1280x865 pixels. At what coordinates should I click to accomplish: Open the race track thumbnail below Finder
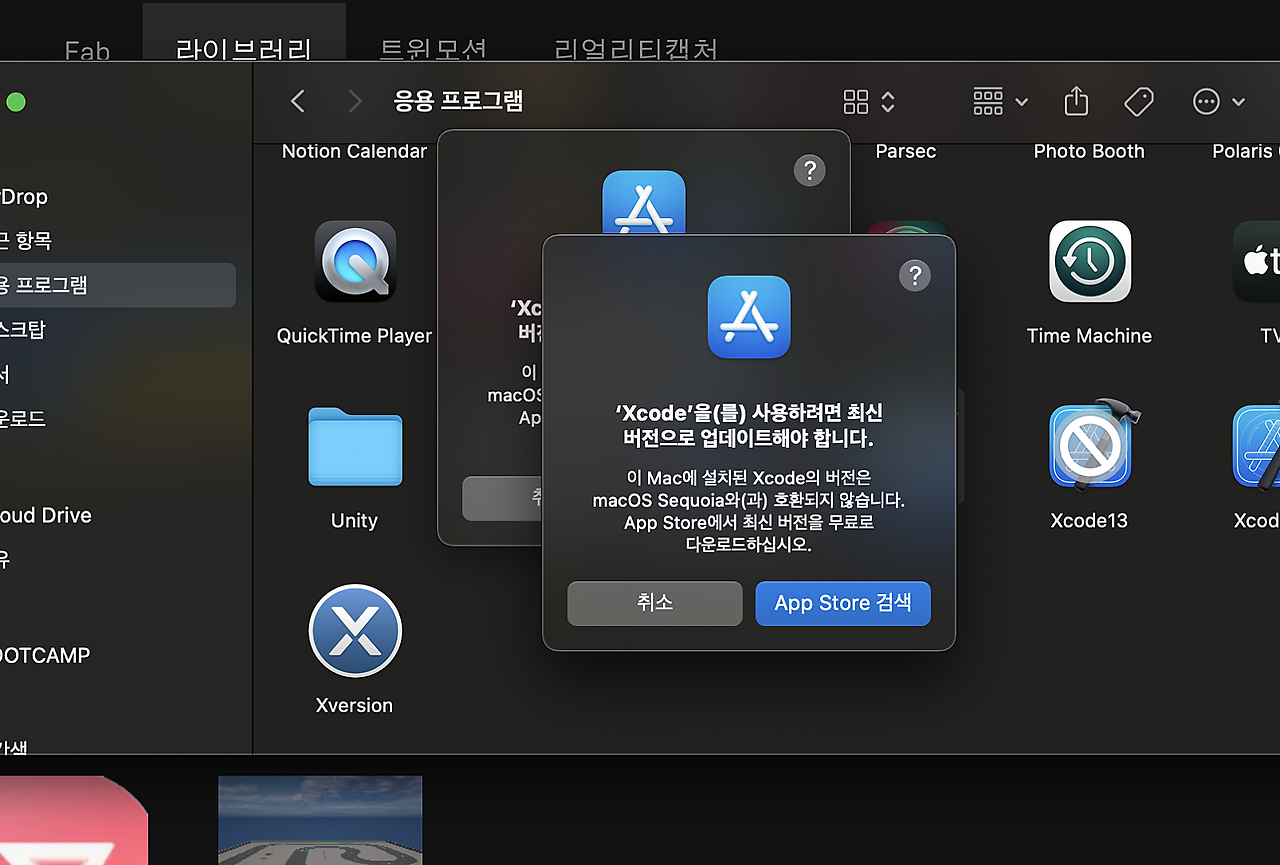point(320,820)
